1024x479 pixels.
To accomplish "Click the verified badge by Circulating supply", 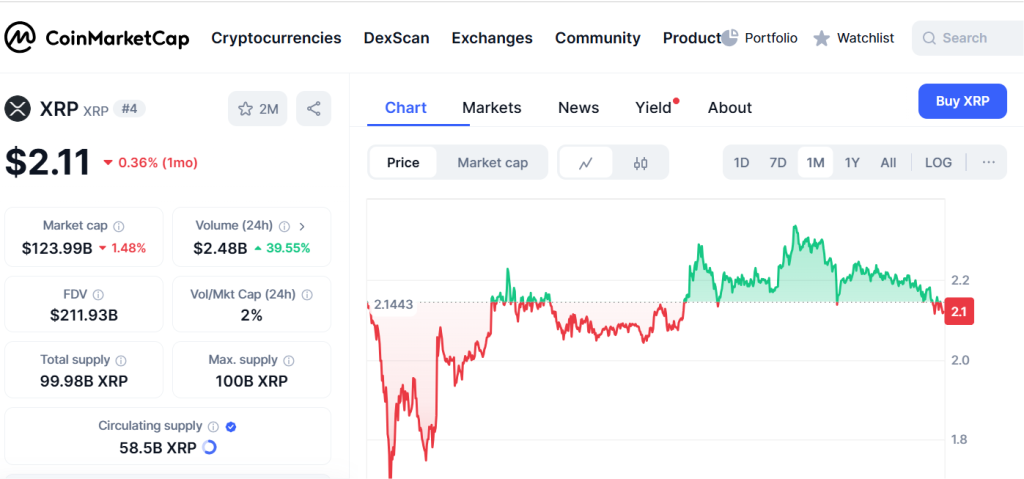I will [231, 427].
